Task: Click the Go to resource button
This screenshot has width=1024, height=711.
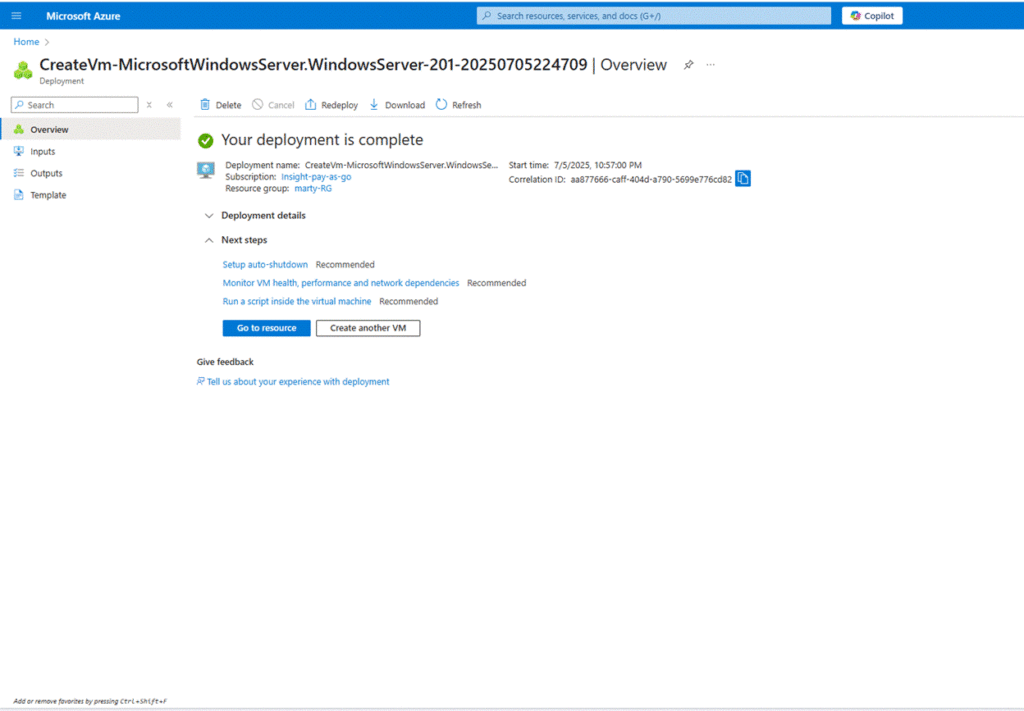Action: pyautogui.click(x=266, y=328)
